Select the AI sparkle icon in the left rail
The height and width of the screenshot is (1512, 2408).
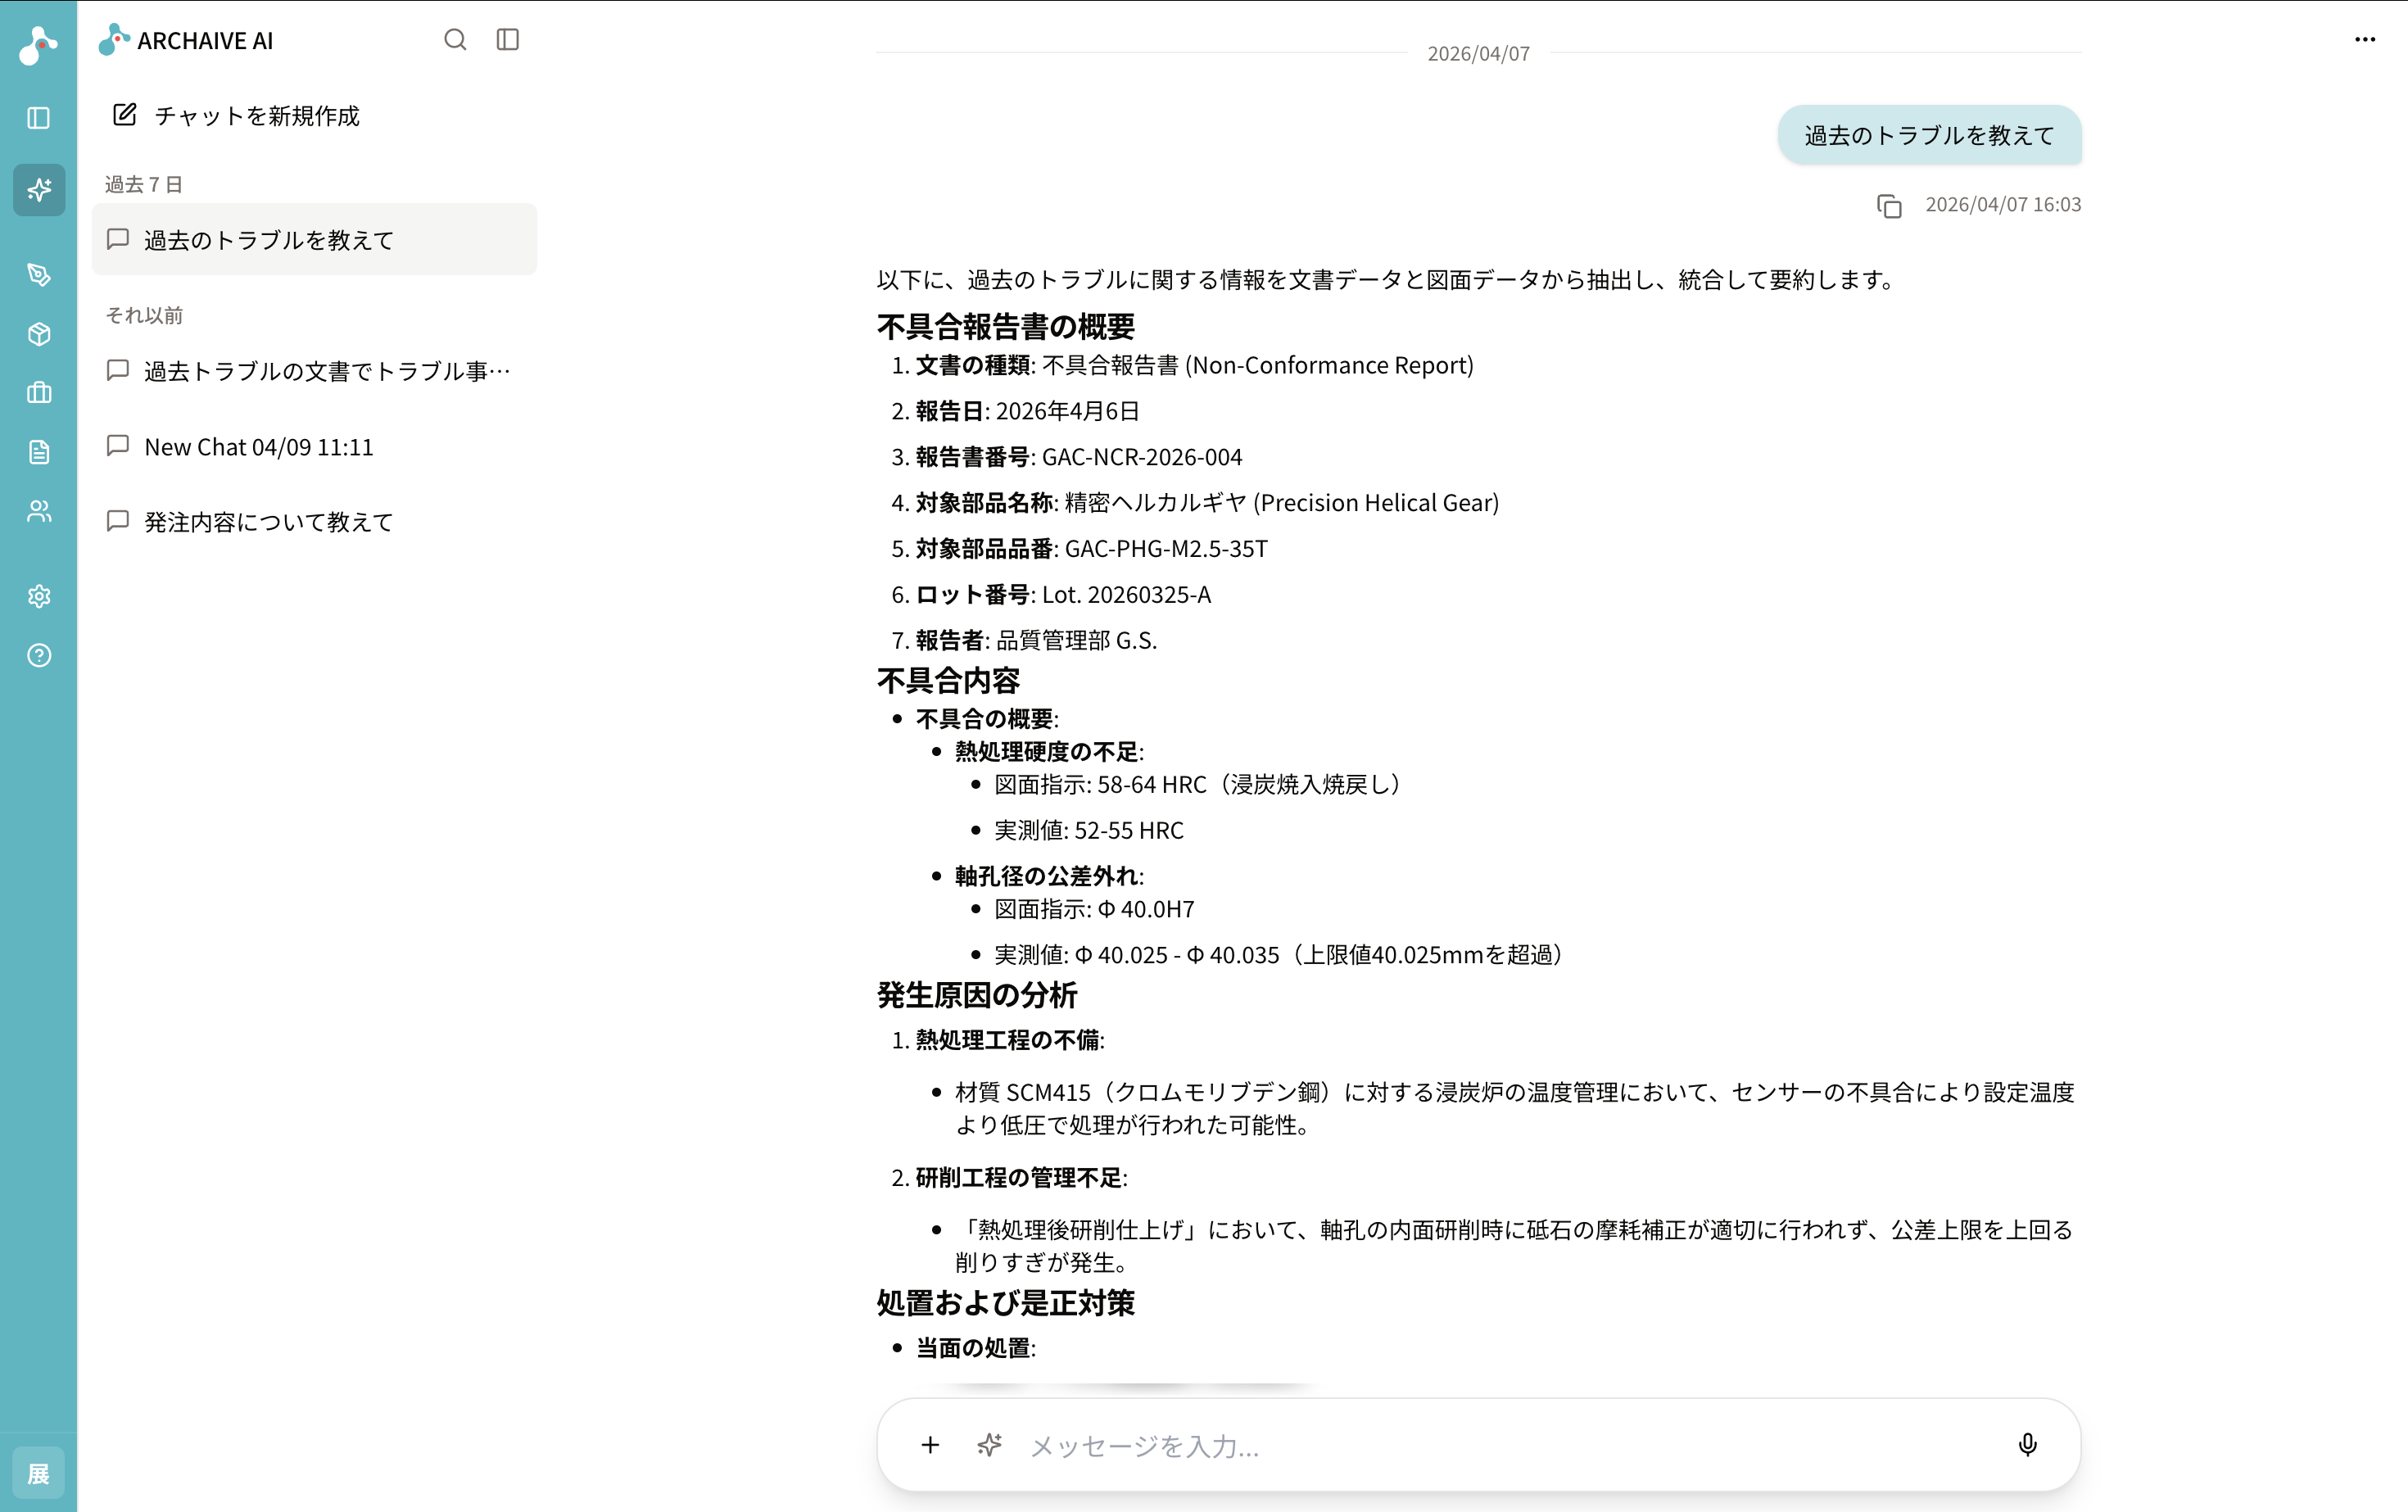pyautogui.click(x=39, y=190)
